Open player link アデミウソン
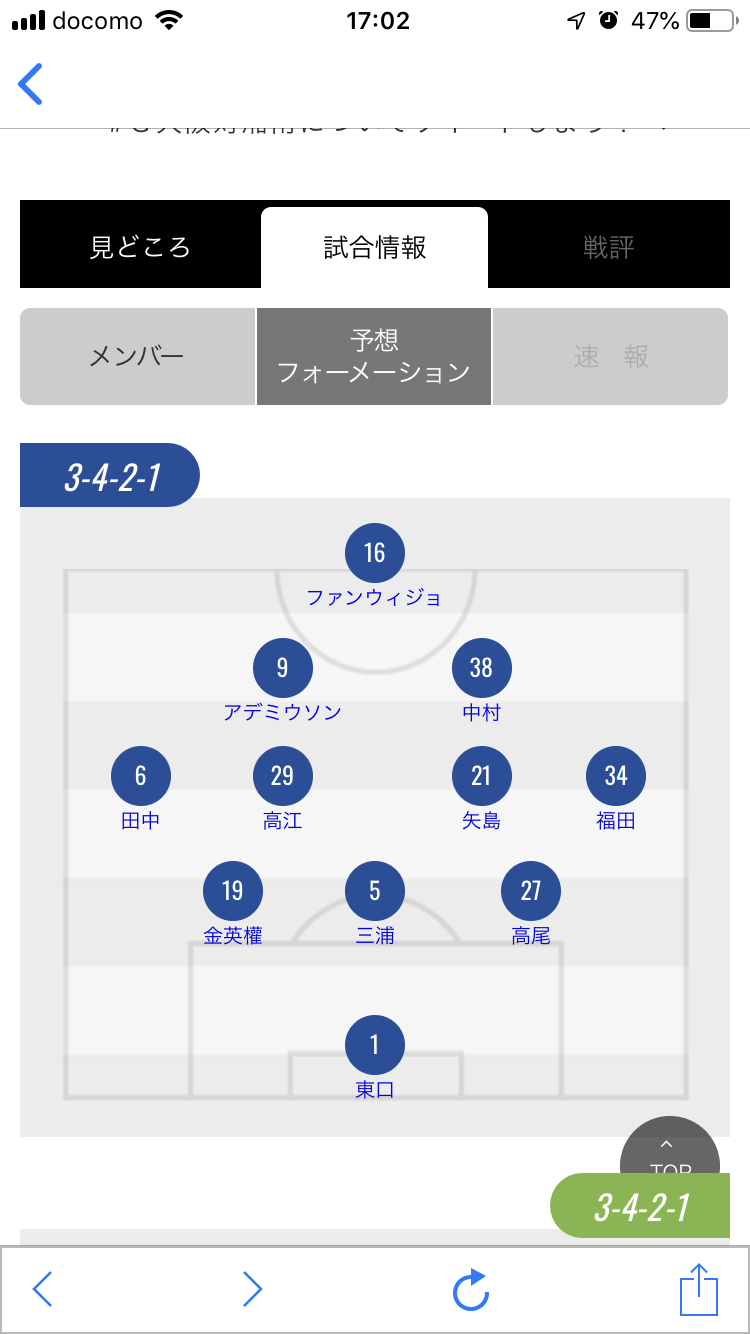 tap(282, 712)
